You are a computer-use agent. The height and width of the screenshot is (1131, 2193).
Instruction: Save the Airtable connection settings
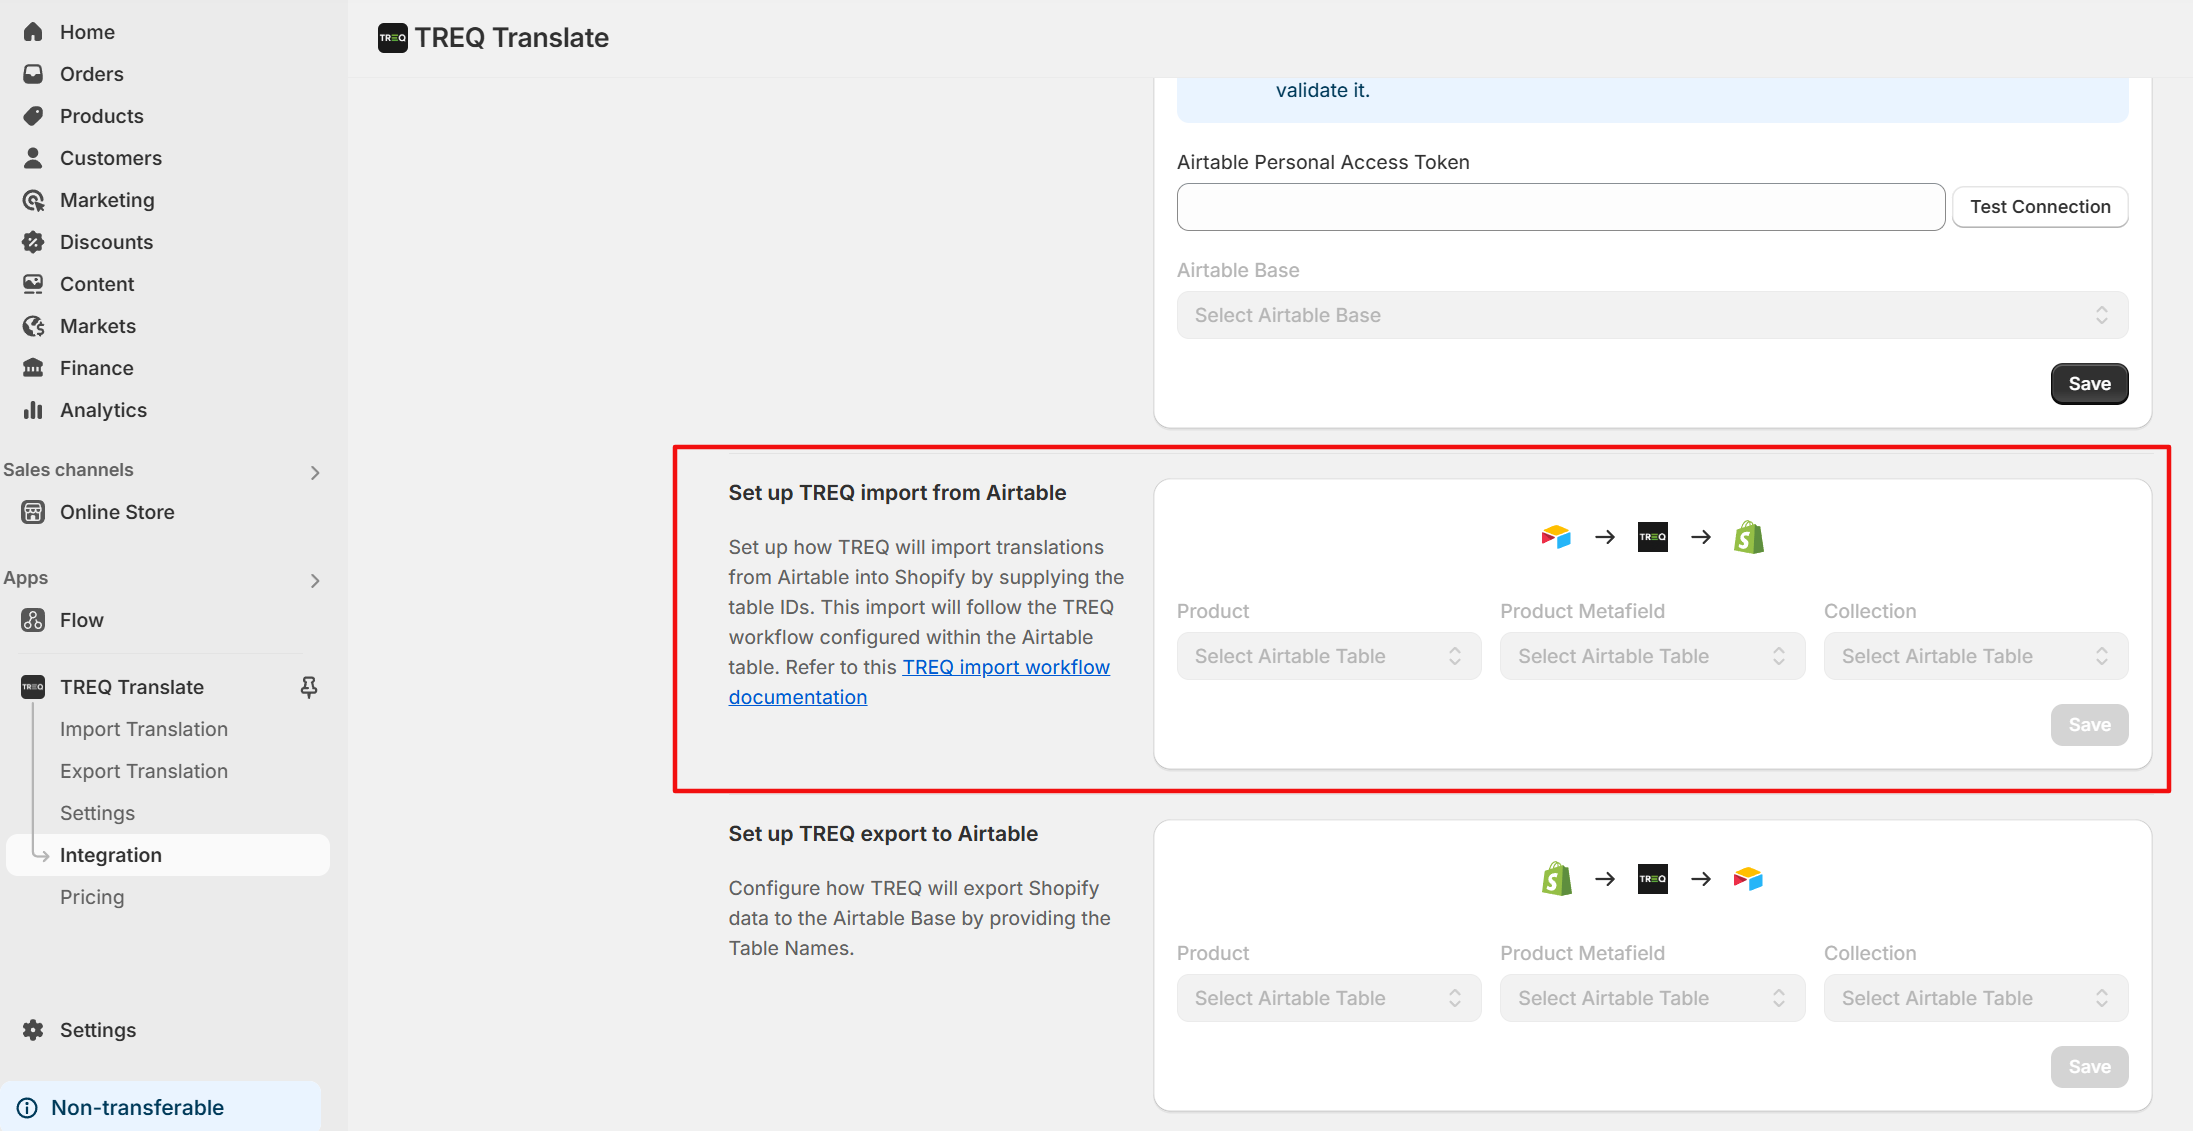click(2089, 384)
